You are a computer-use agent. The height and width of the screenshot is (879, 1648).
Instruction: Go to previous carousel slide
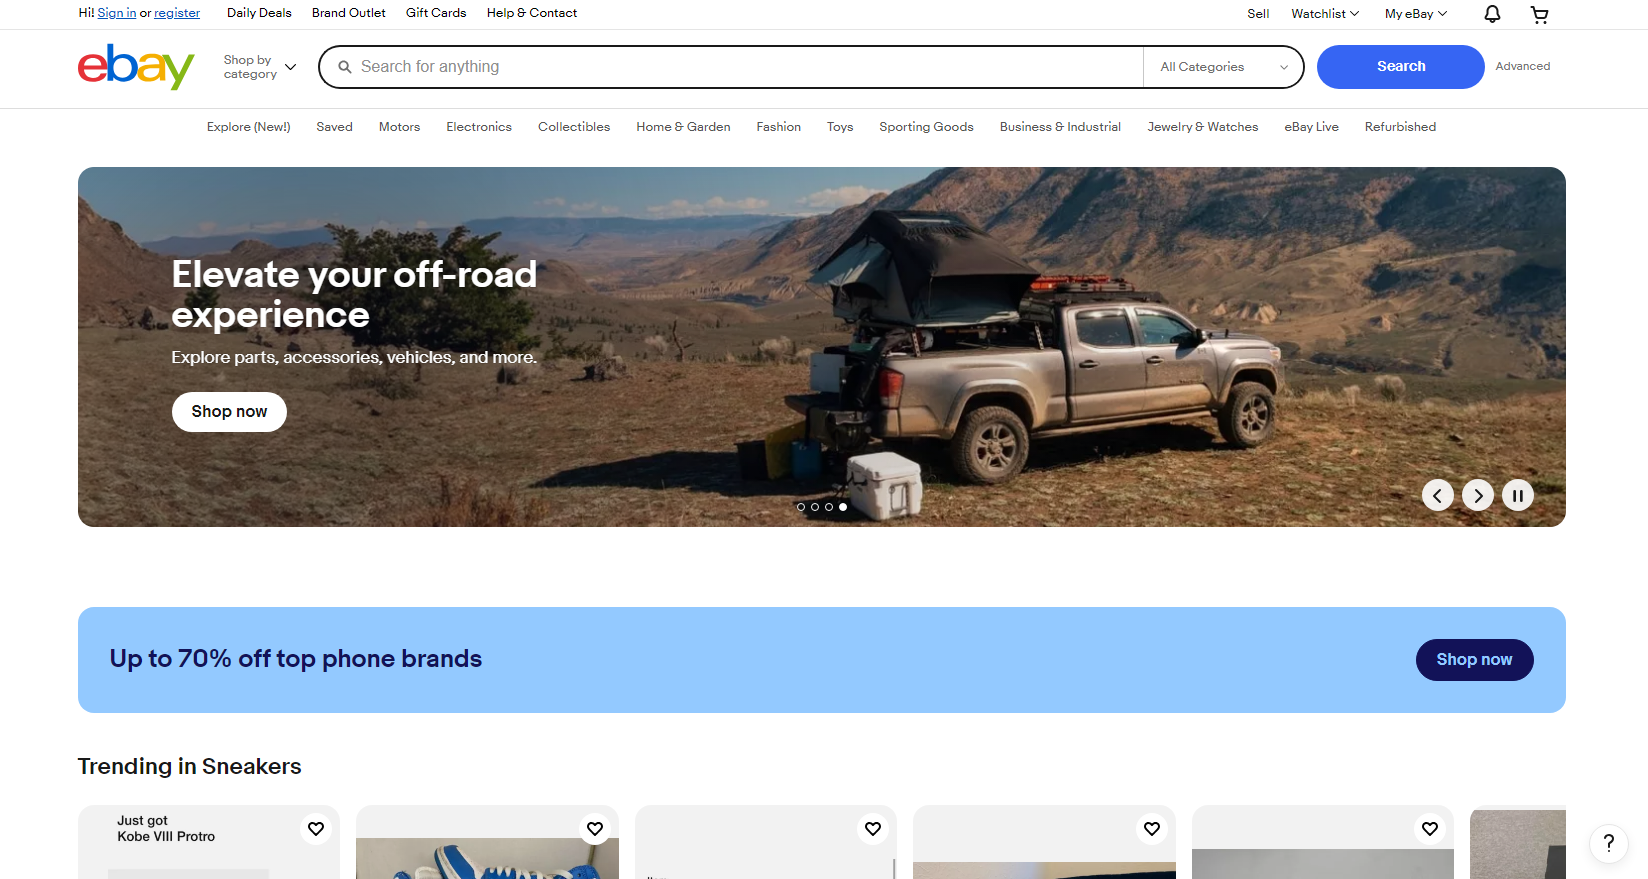1437,495
